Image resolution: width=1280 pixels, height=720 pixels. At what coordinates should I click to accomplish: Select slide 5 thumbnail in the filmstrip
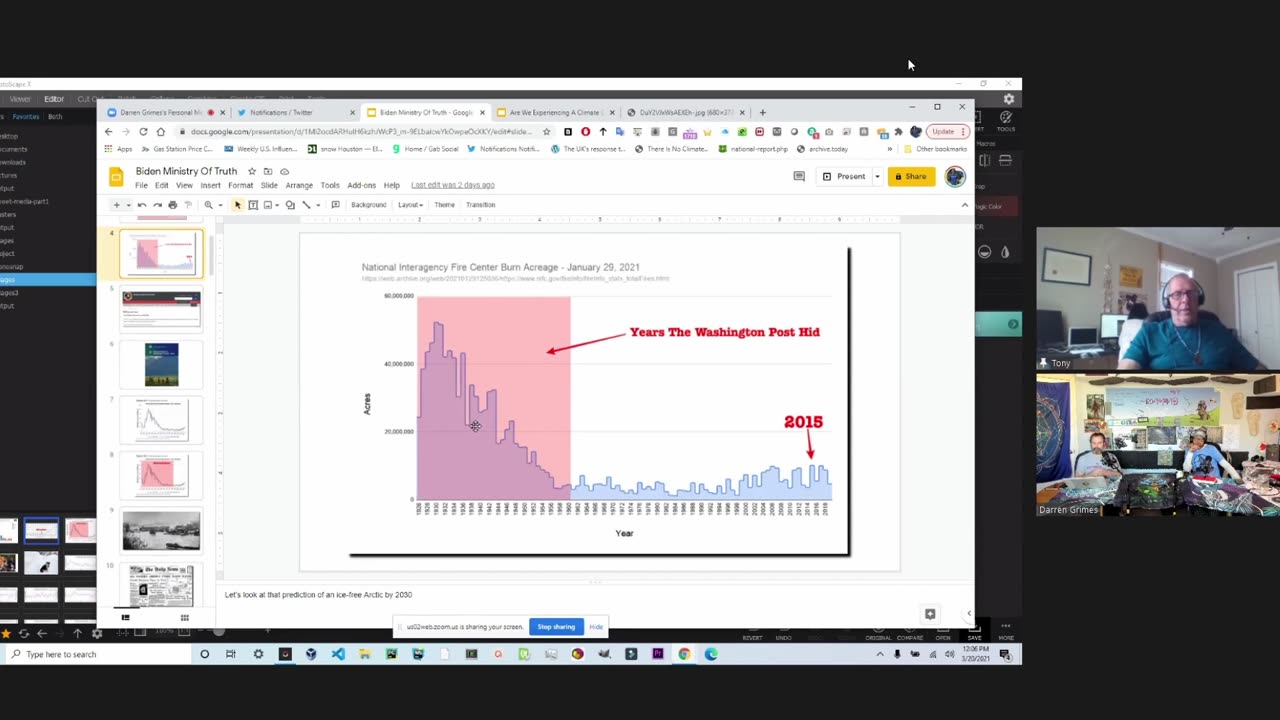161,309
